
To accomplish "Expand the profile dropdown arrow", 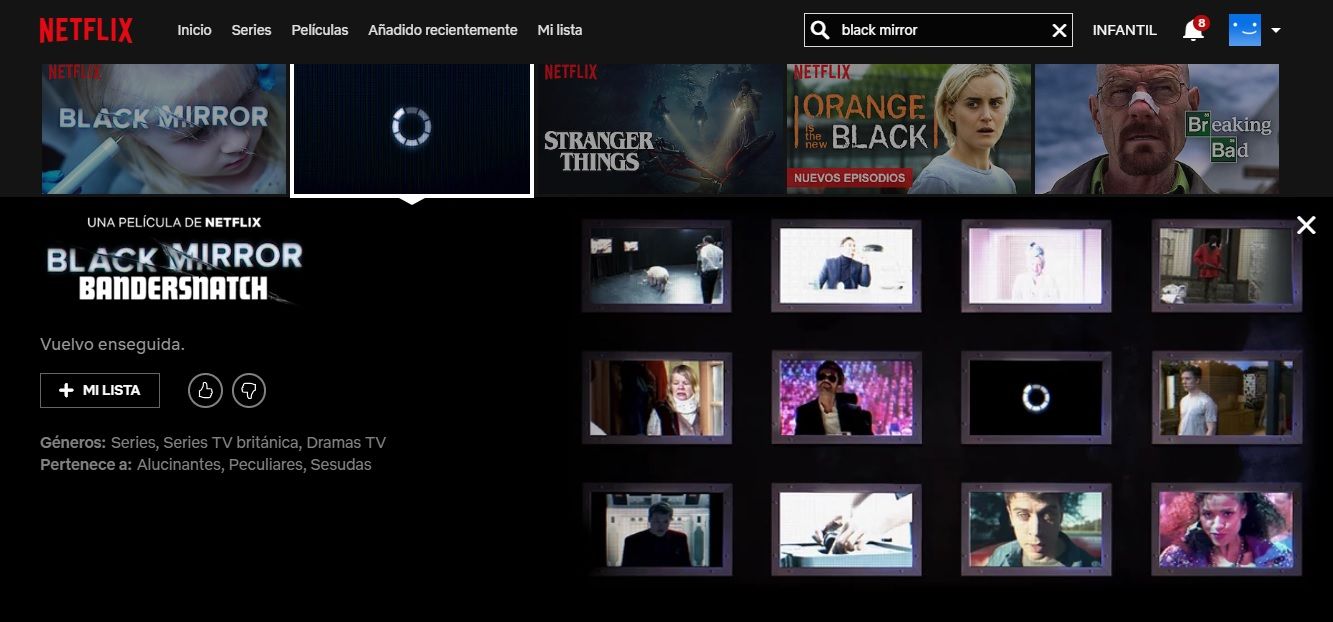I will 1276,31.
